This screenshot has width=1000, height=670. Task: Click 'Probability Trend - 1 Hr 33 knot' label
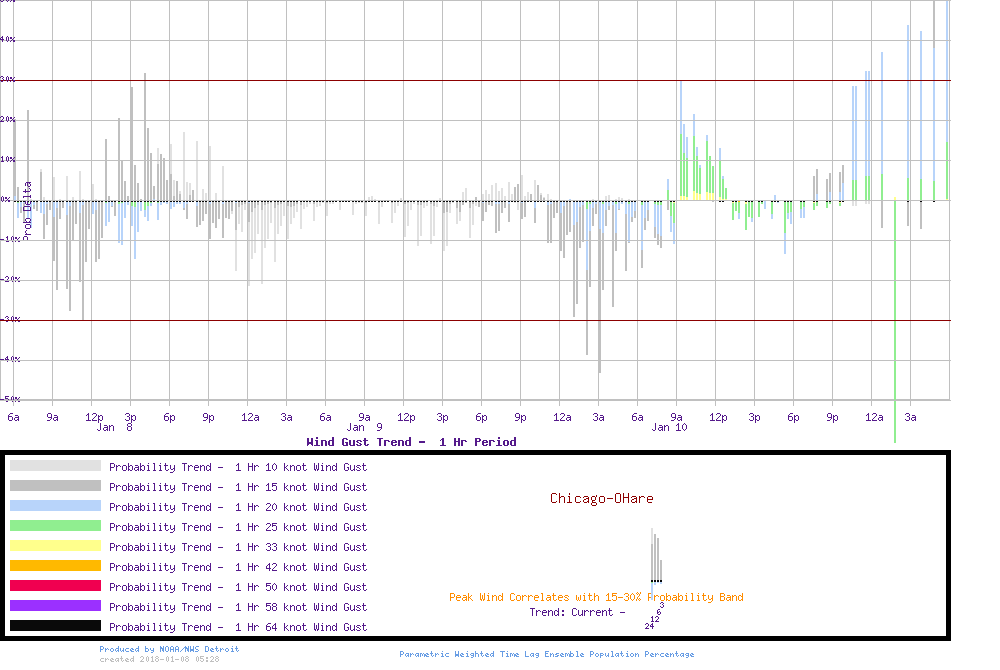[x=238, y=547]
